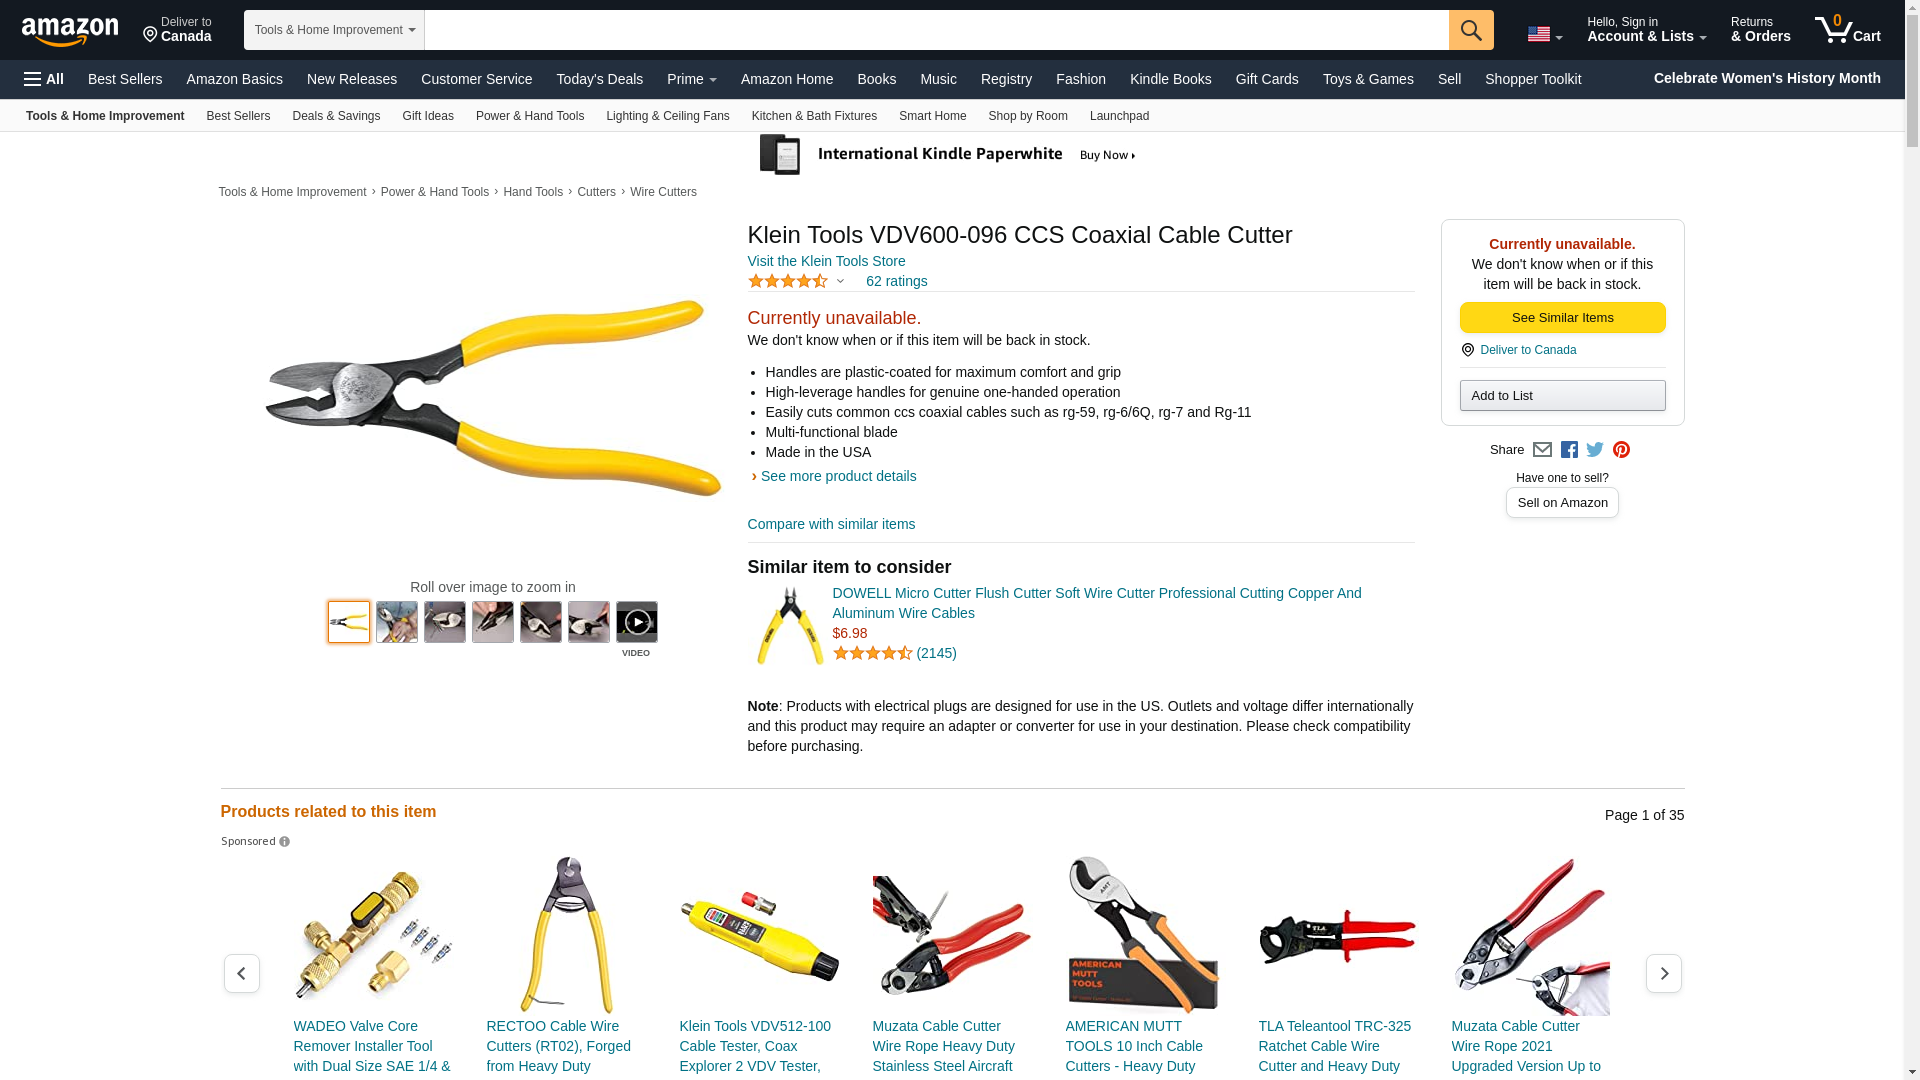1920x1080 pixels.
Task: Select Power & Hand Tools subnav tab
Action: coord(530,116)
